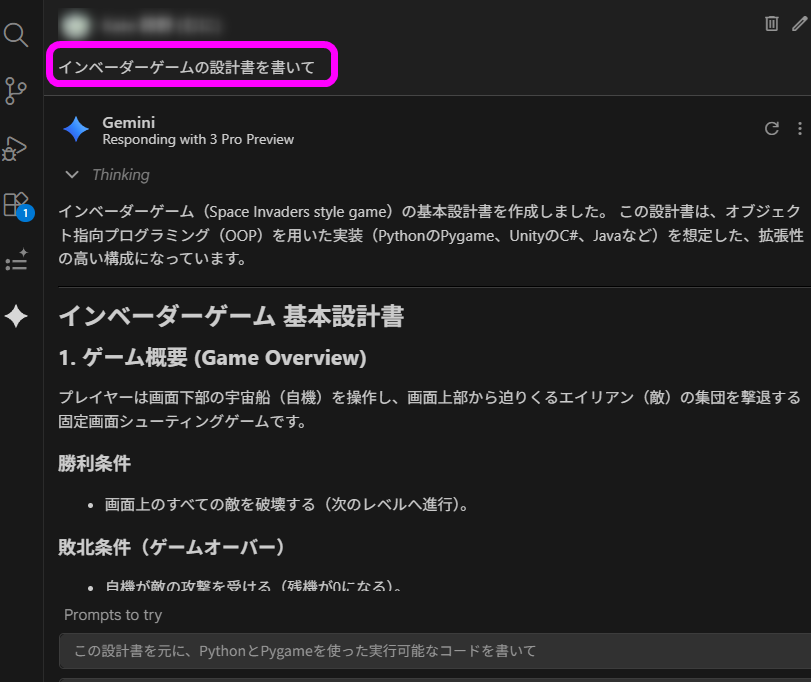This screenshot has width=811, height=682.
Task: Toggle the Thinking details by clicking its label
Action: [122, 174]
